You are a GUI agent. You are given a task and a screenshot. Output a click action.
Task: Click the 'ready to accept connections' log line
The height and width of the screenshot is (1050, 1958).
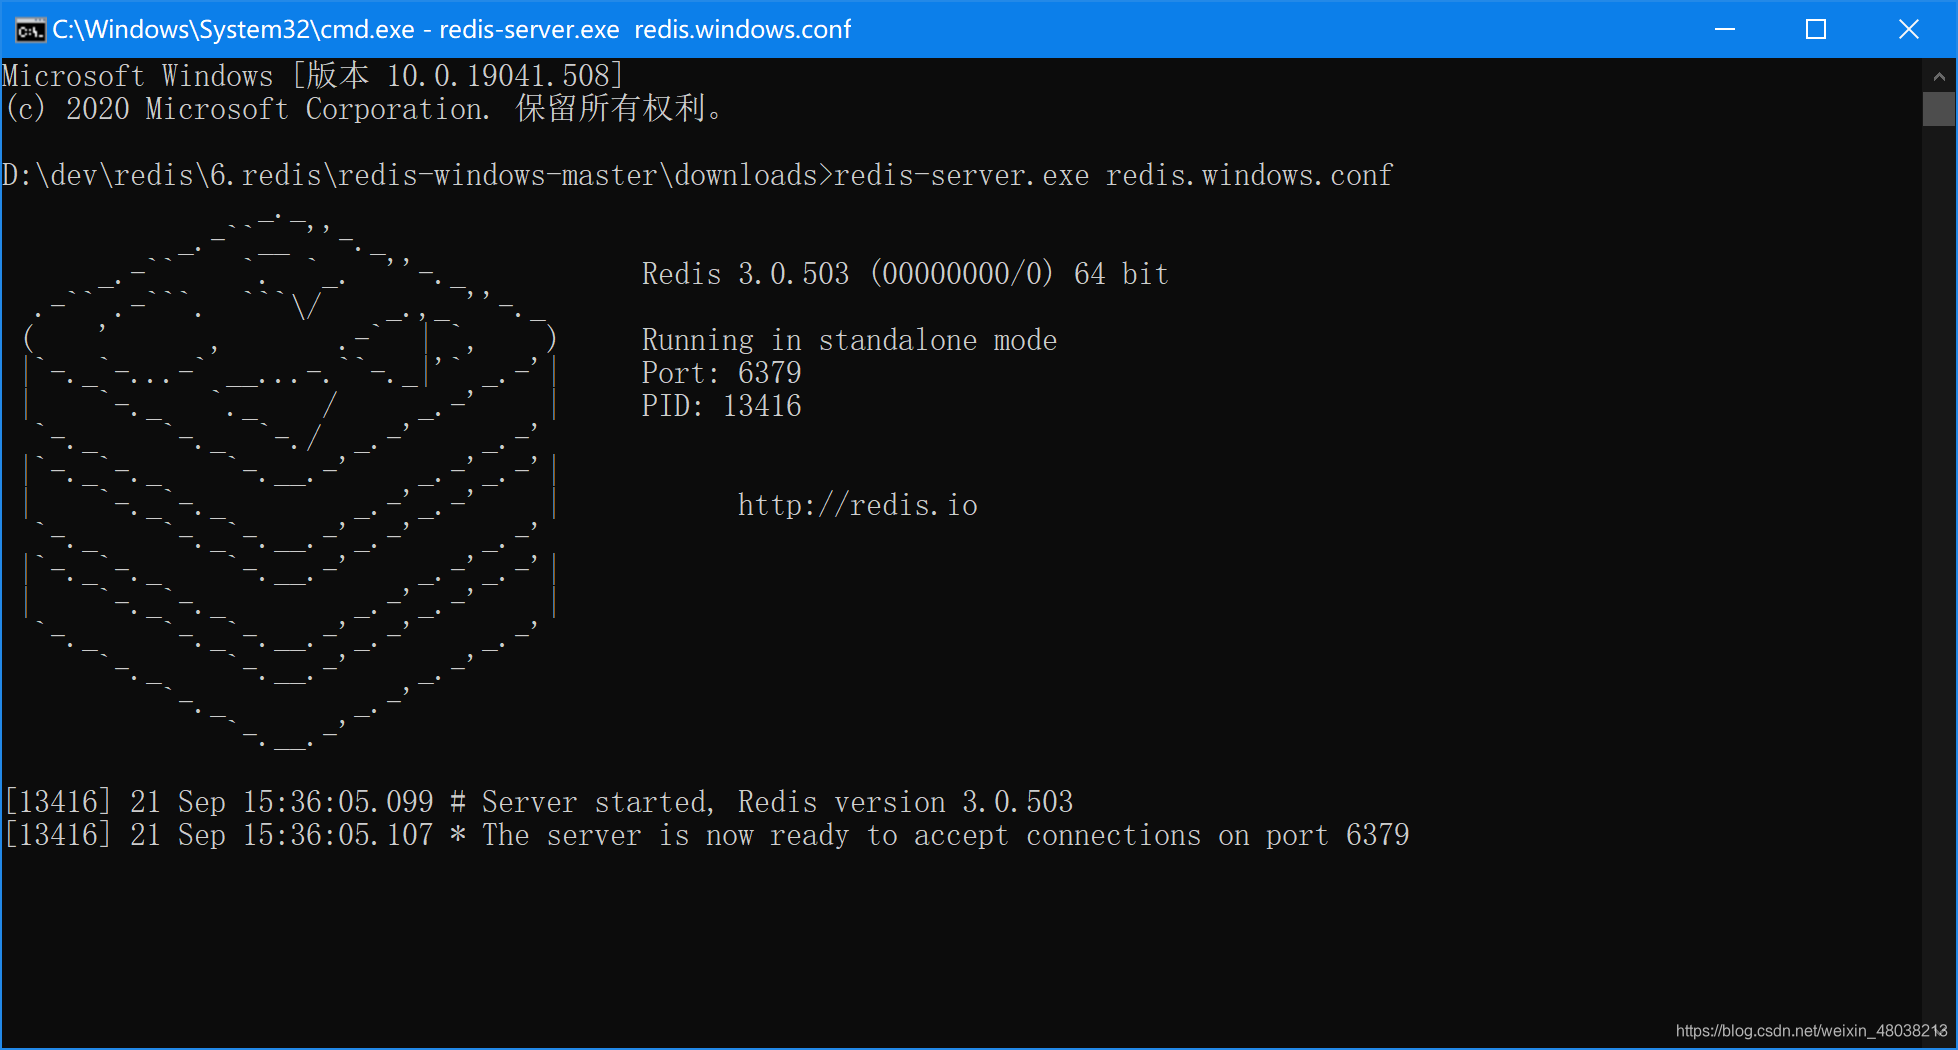(707, 835)
